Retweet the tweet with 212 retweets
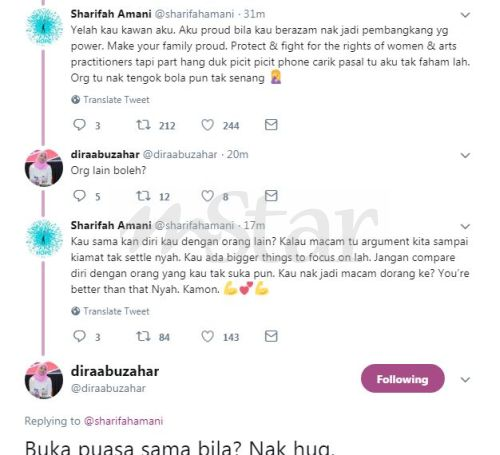 (x=143, y=125)
